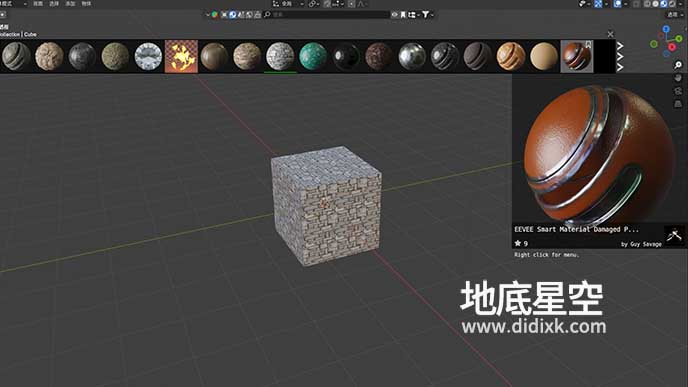The height and width of the screenshot is (387, 688).
Task: Open the 添加 menu
Action: coord(71,4)
